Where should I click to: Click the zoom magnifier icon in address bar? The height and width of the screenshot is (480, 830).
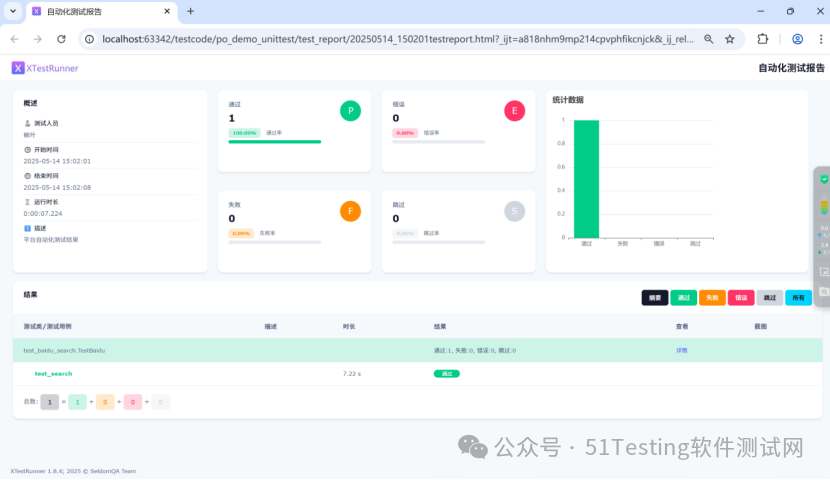(708, 39)
